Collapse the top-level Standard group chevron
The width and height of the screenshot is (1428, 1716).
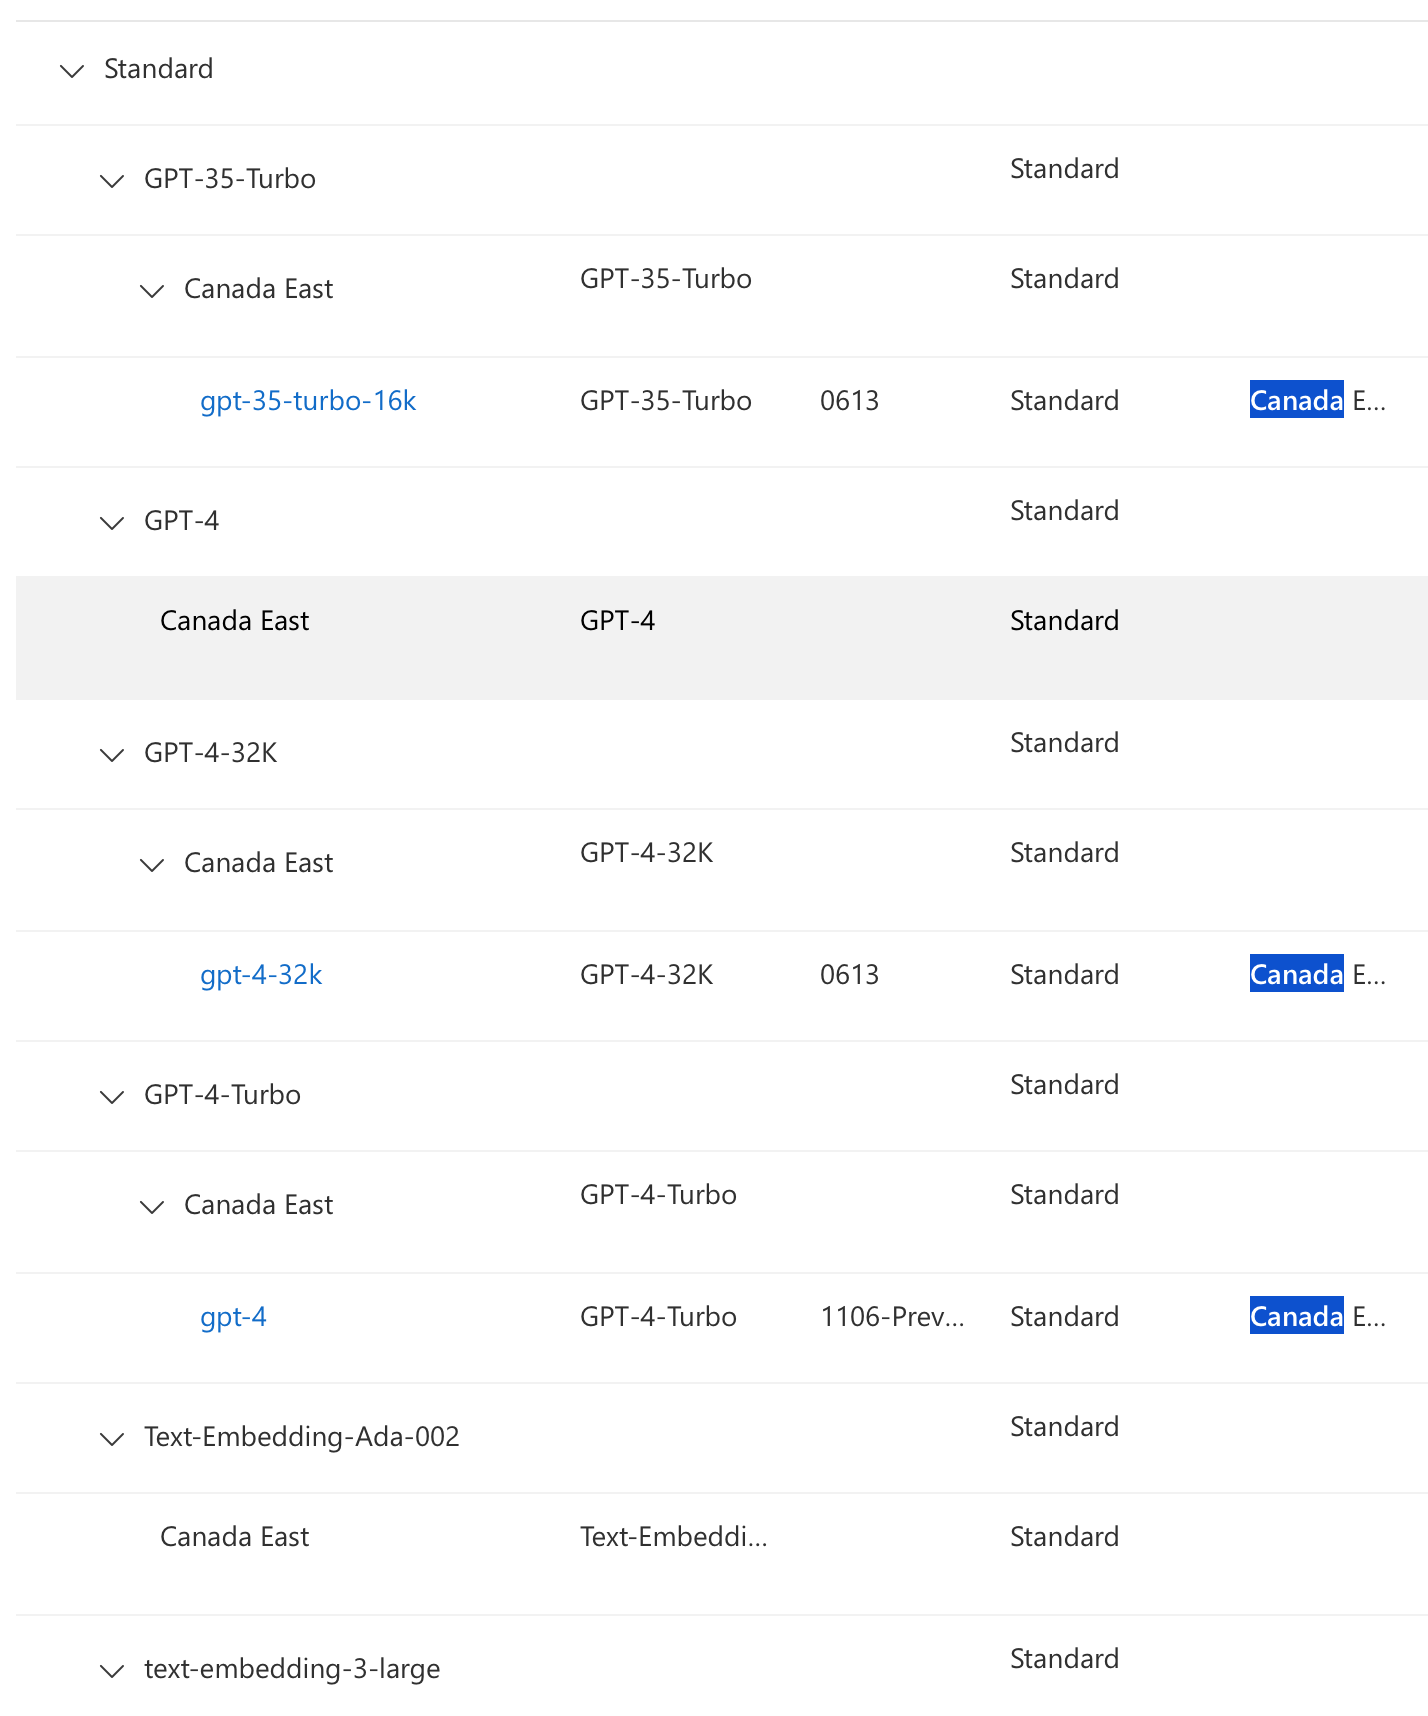pos(72,71)
